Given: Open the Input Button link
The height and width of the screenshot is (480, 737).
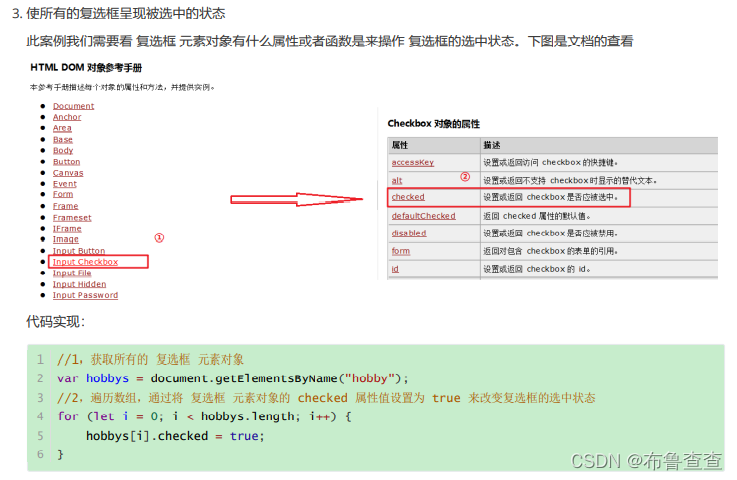Looking at the screenshot, I should coord(79,251).
